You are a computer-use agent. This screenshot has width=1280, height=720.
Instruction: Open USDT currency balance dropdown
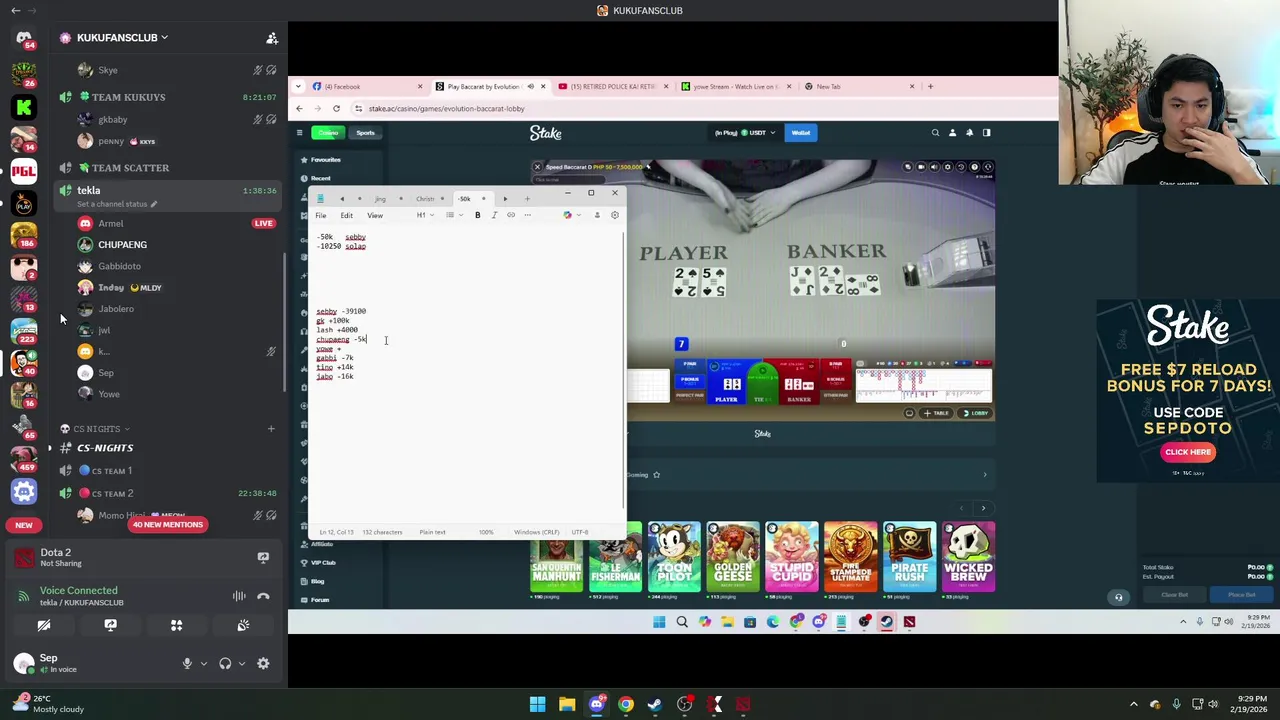[x=745, y=132]
